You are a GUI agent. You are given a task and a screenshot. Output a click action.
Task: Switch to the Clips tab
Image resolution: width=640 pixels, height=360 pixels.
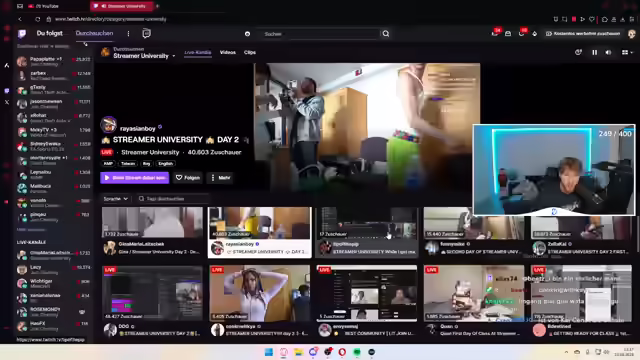[250, 52]
